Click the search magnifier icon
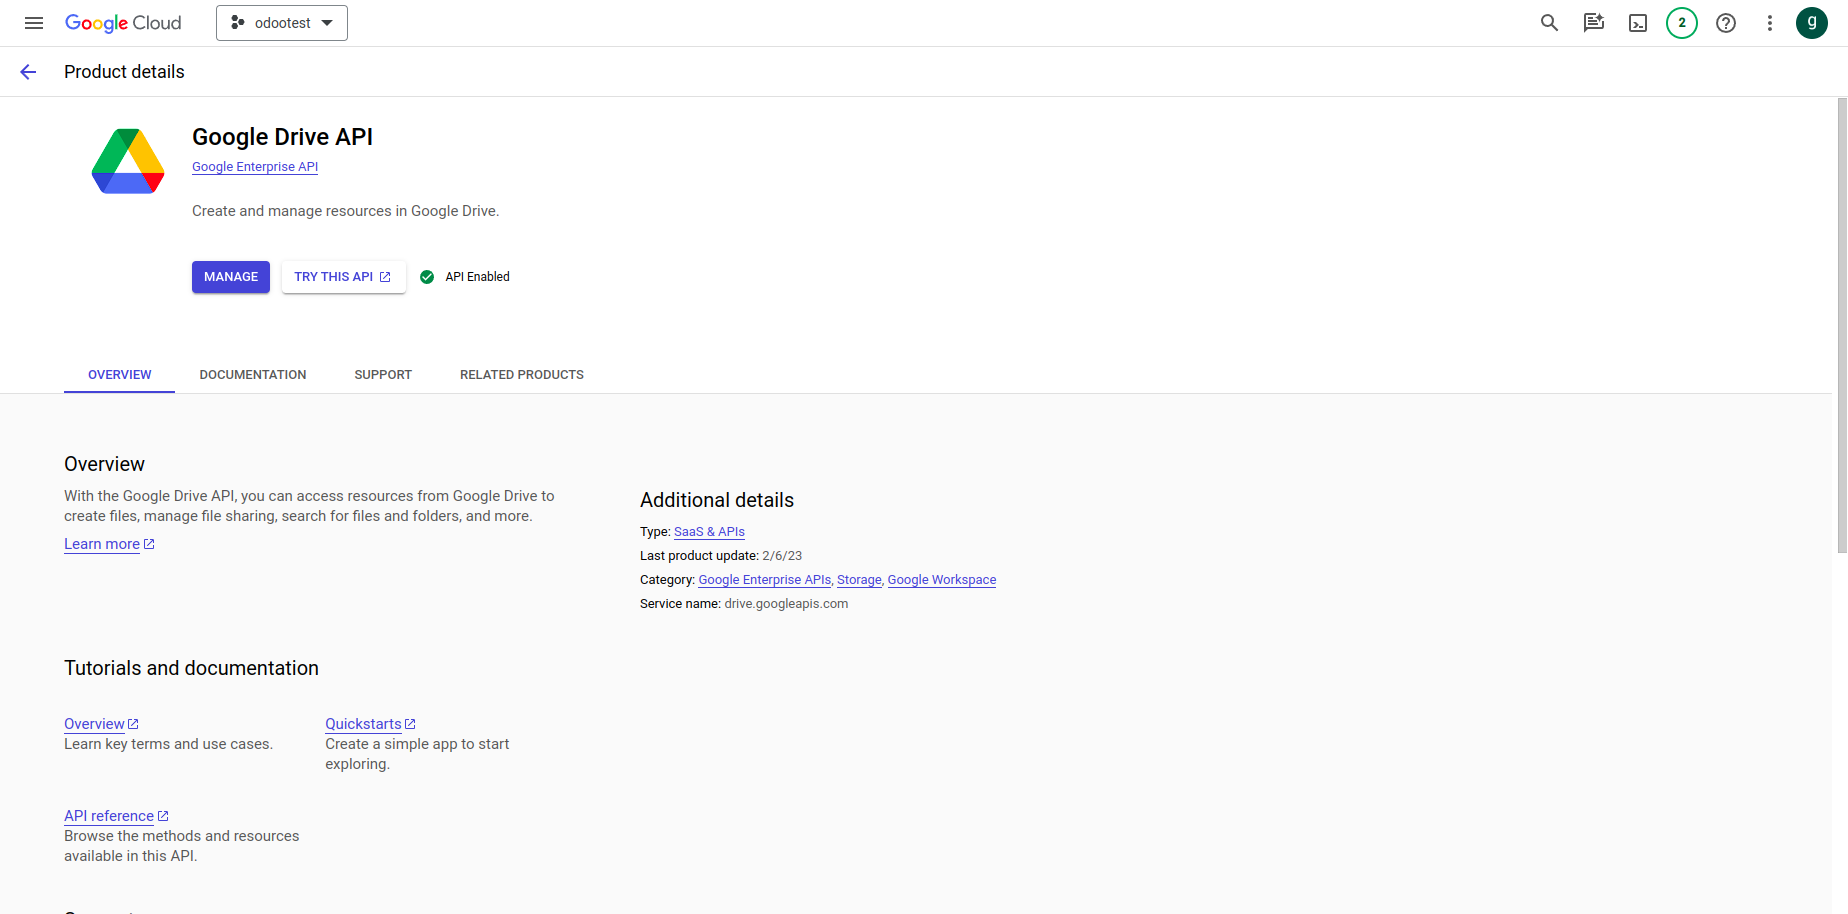The height and width of the screenshot is (914, 1848). point(1549,23)
